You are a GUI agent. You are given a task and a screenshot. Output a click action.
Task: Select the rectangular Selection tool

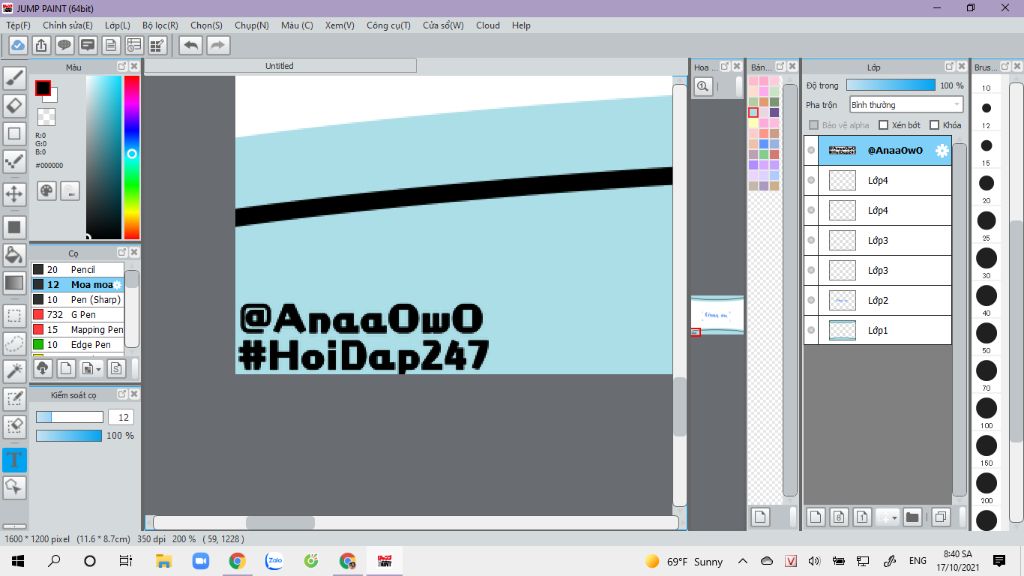click(x=14, y=316)
